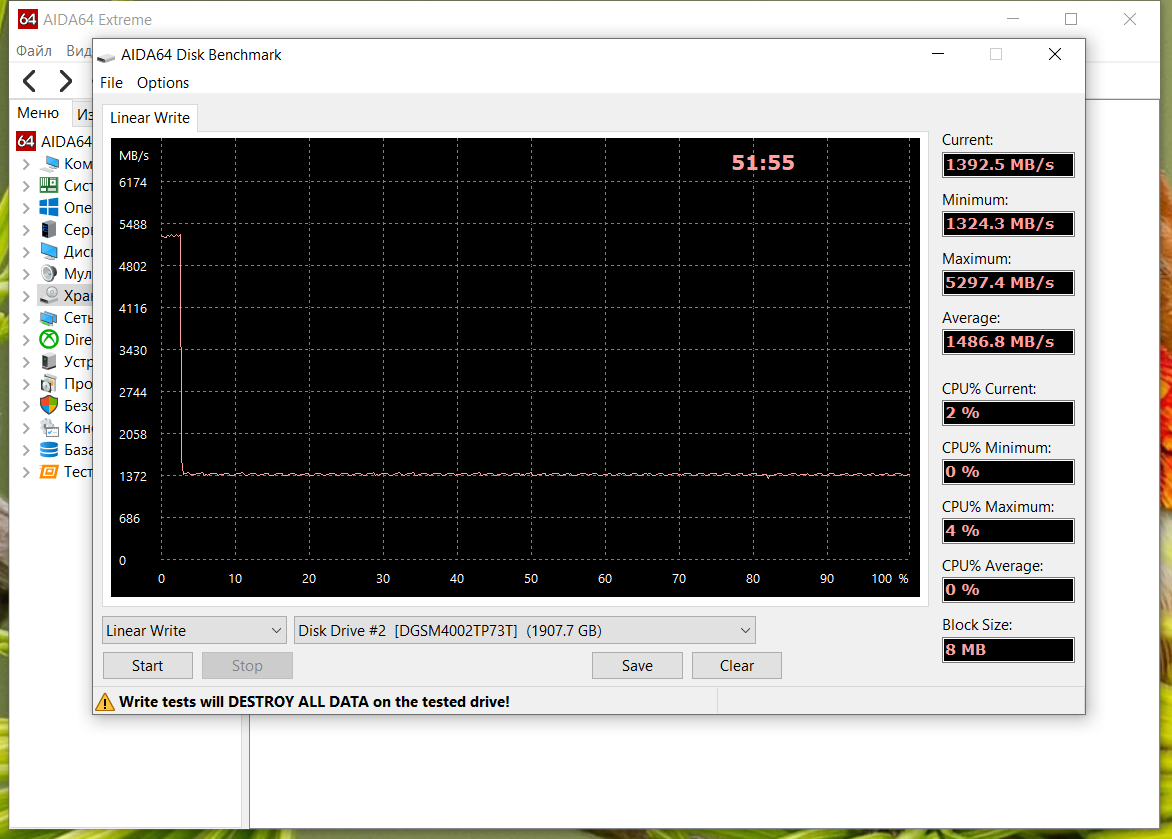Image resolution: width=1172 pixels, height=839 pixels.
Task: Expand the Storage tree node
Action: (x=26, y=295)
